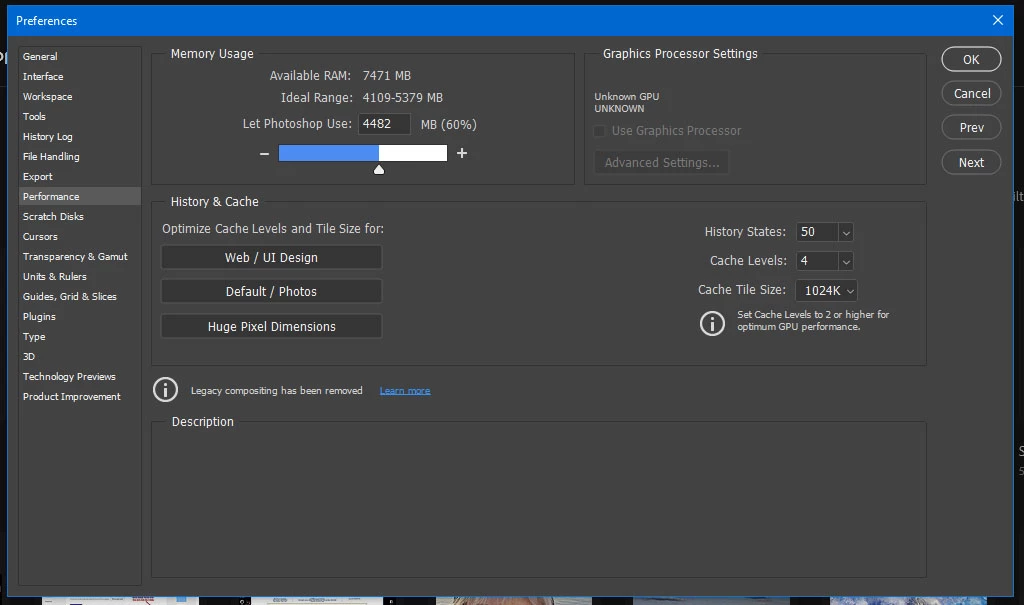The width and height of the screenshot is (1024, 605).
Task: Select Cursors preferences category
Action: [x=80, y=237]
